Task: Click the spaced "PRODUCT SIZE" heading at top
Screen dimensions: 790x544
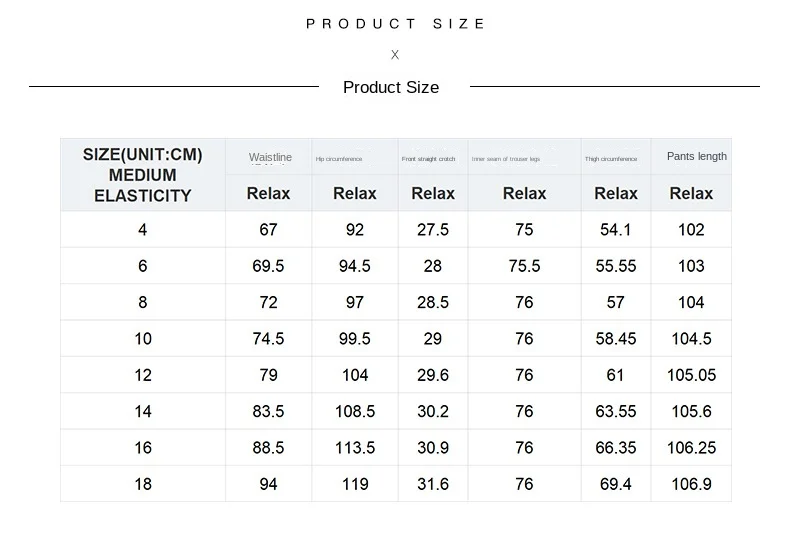Action: (396, 24)
